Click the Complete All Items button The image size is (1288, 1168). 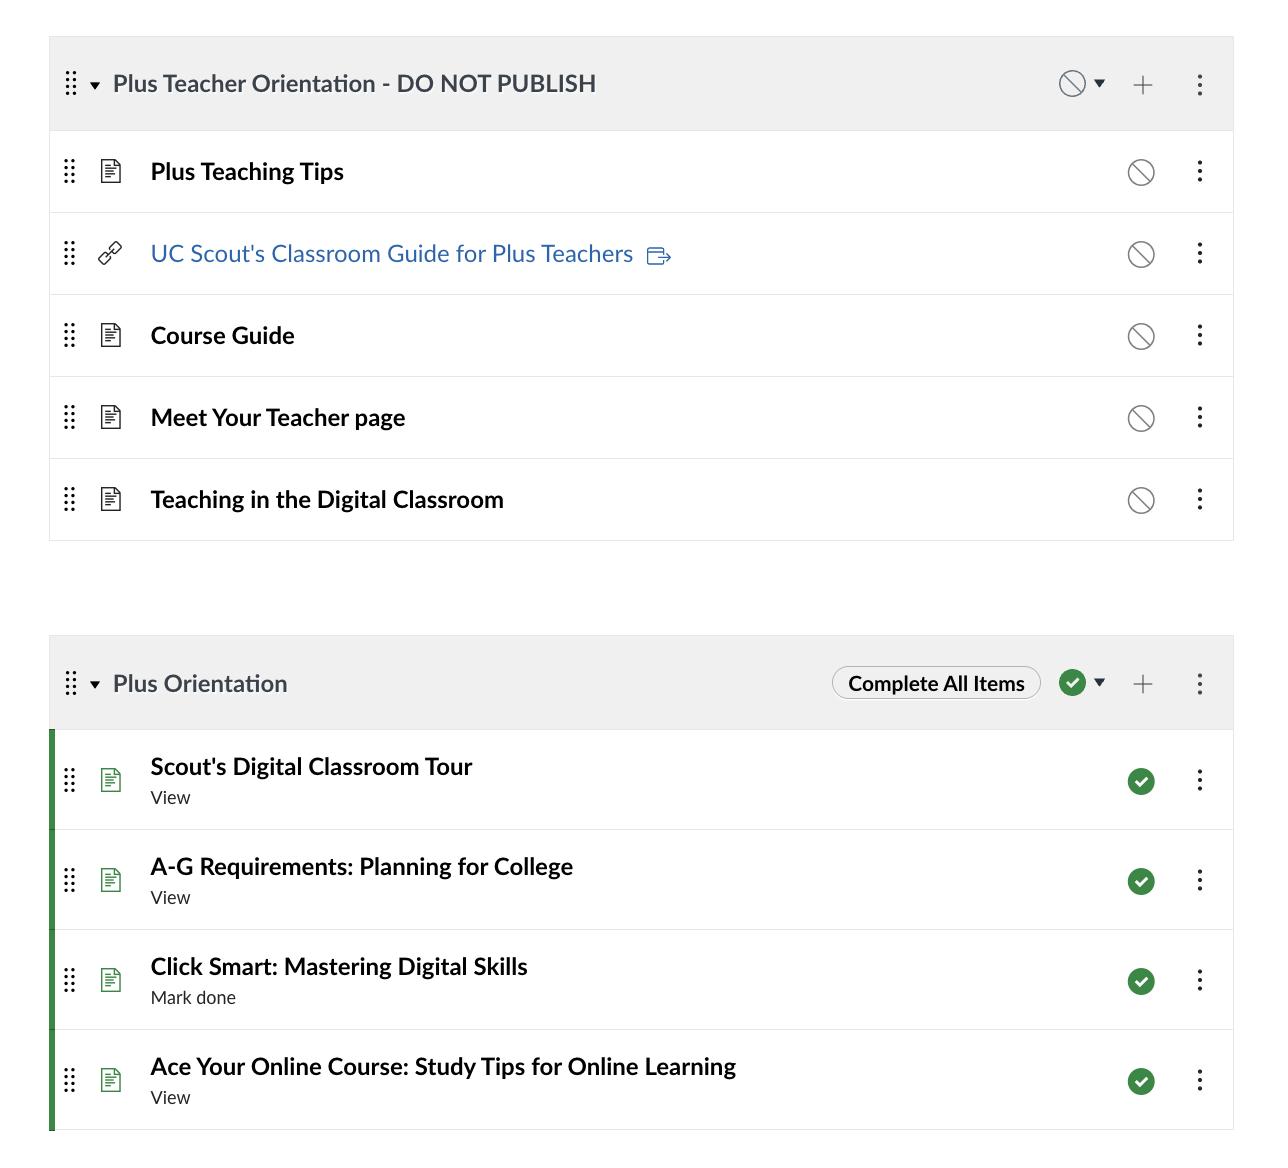pyautogui.click(x=935, y=683)
